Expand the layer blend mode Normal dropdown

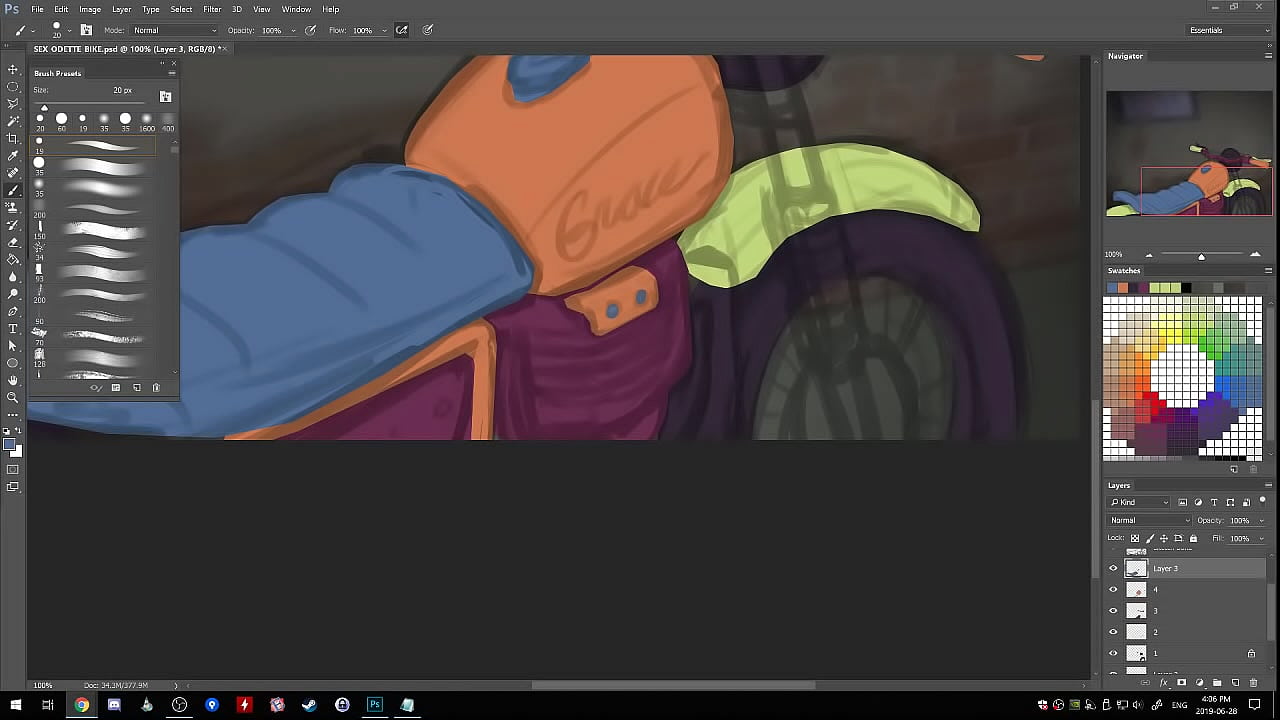pyautogui.click(x=1149, y=520)
